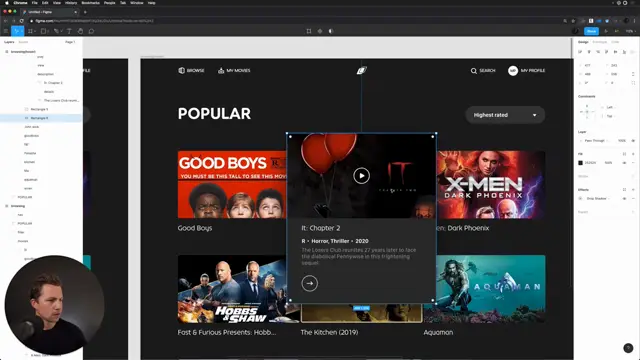Remove the fill with minus icon

pyautogui.click(x=633, y=162)
